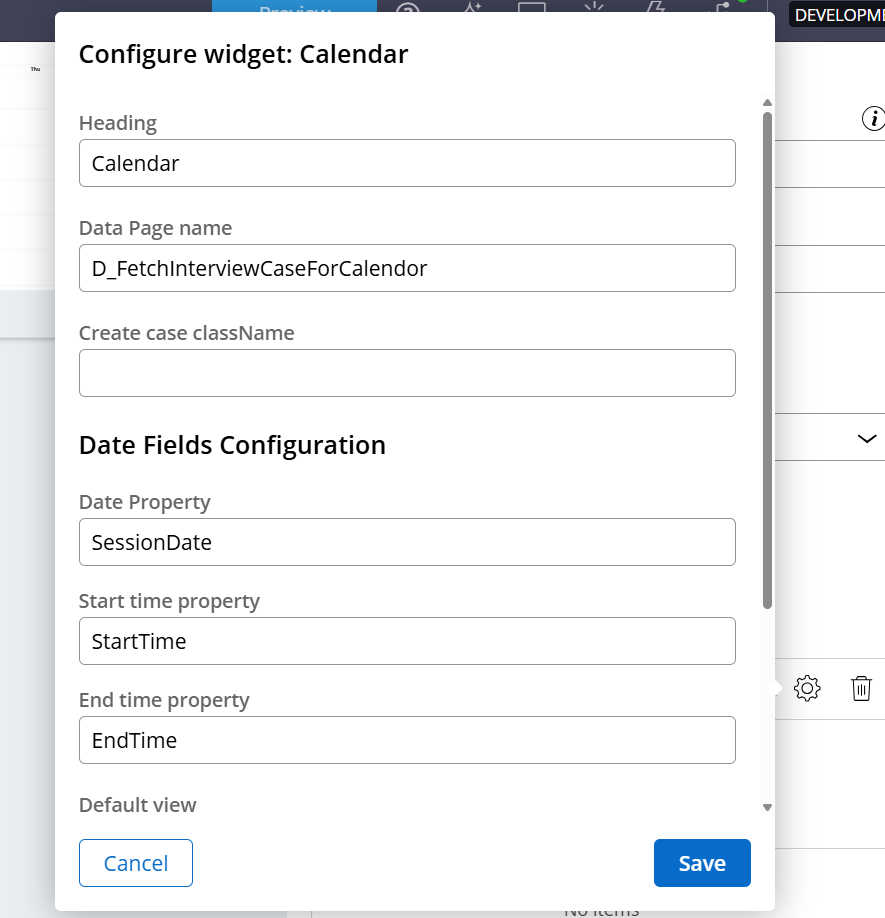Save the Calendar widget configuration
Screen dimensions: 885x918
[x=701, y=862]
